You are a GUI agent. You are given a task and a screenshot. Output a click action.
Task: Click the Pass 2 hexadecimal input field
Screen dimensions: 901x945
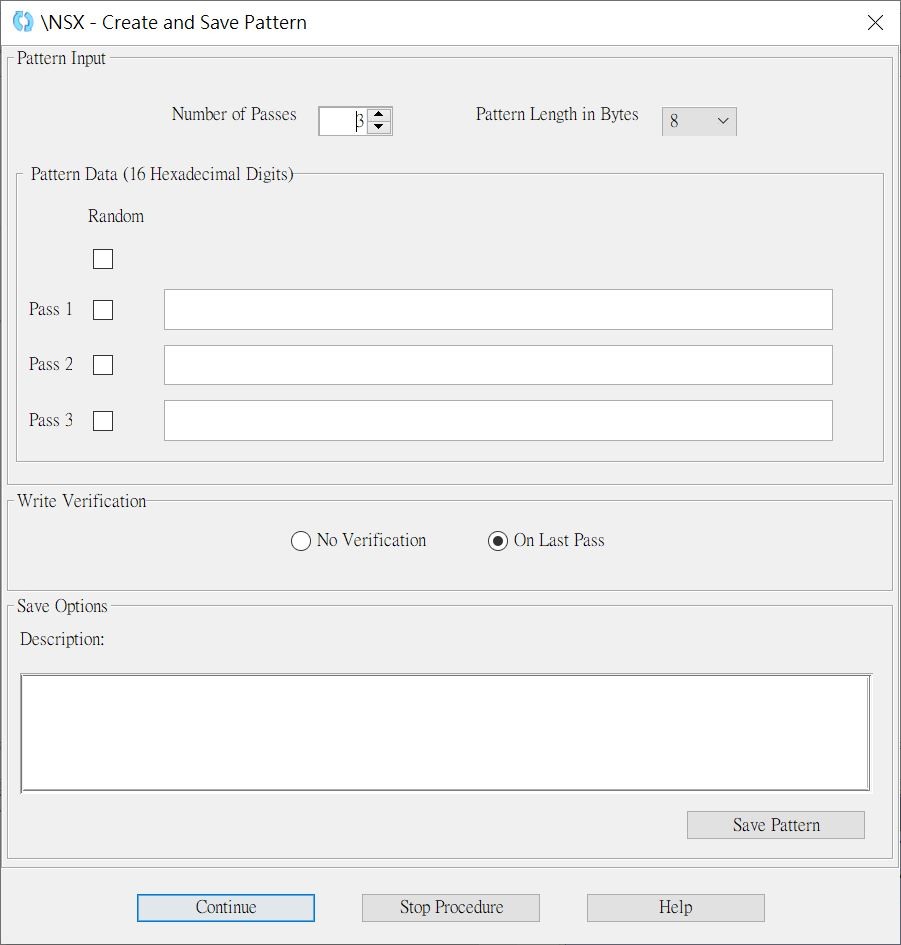(498, 365)
